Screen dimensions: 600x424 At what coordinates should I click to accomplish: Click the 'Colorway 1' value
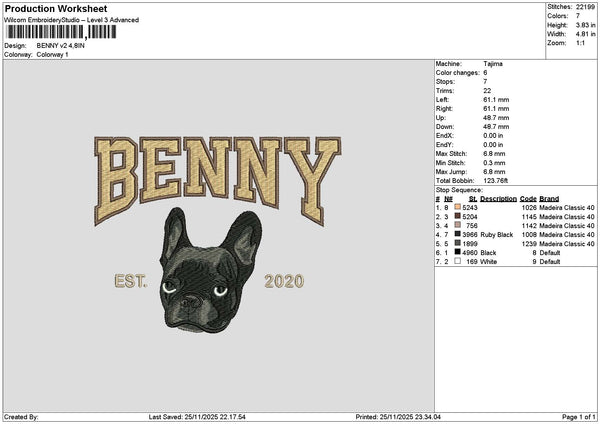(x=52, y=55)
